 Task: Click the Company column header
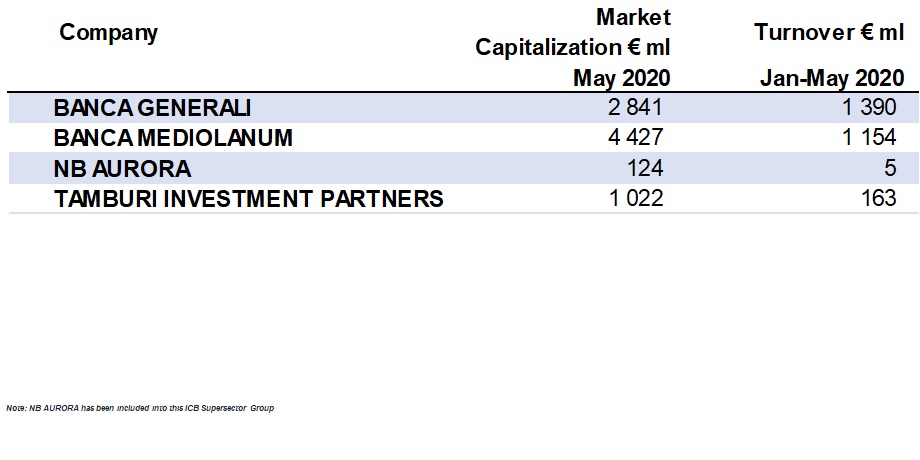pyautogui.click(x=109, y=33)
